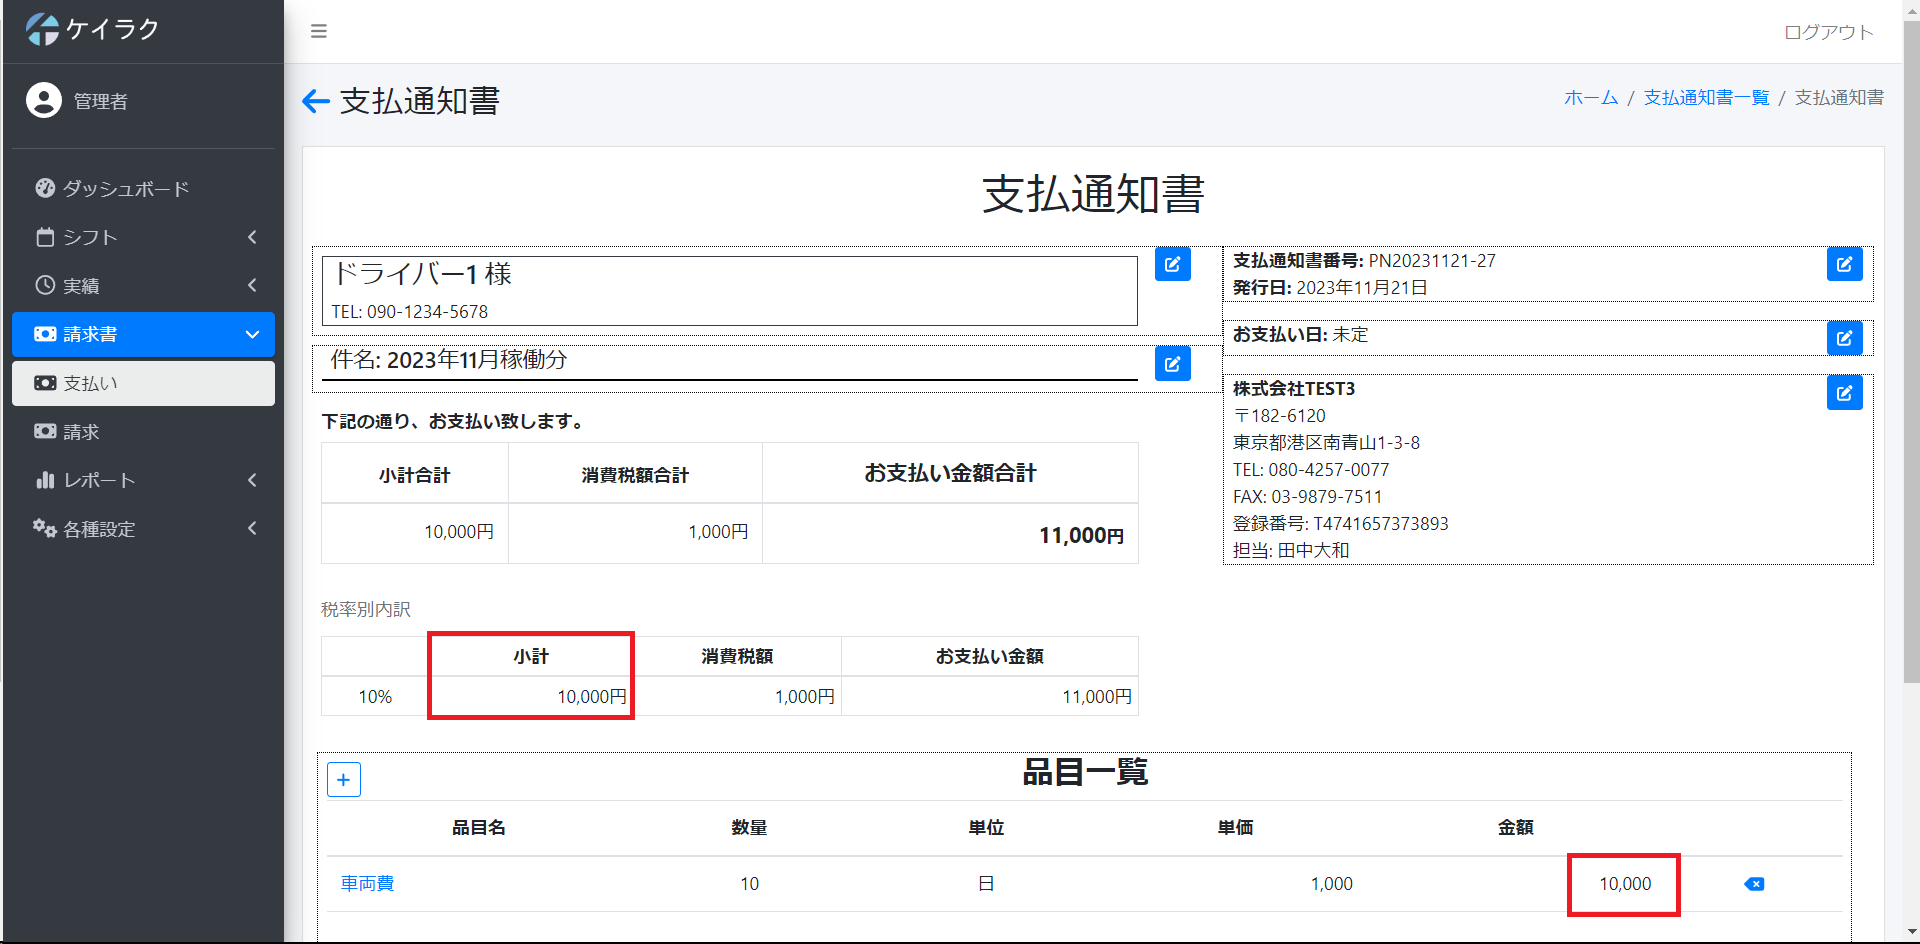Add a new item with plus button

pos(344,780)
